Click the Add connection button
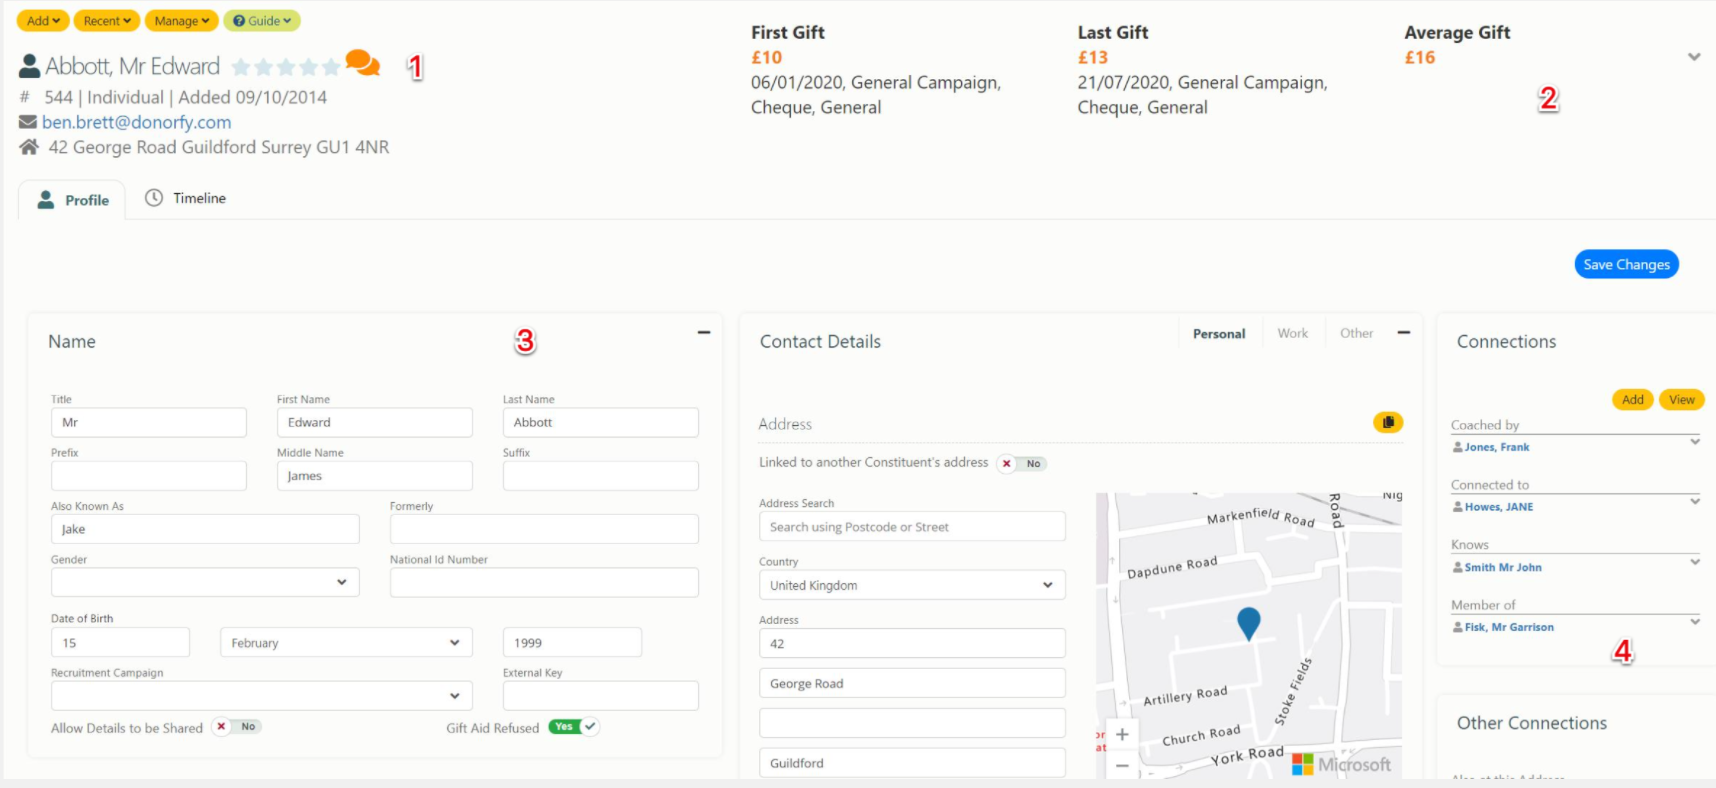The height and width of the screenshot is (788, 1716). (x=1633, y=399)
